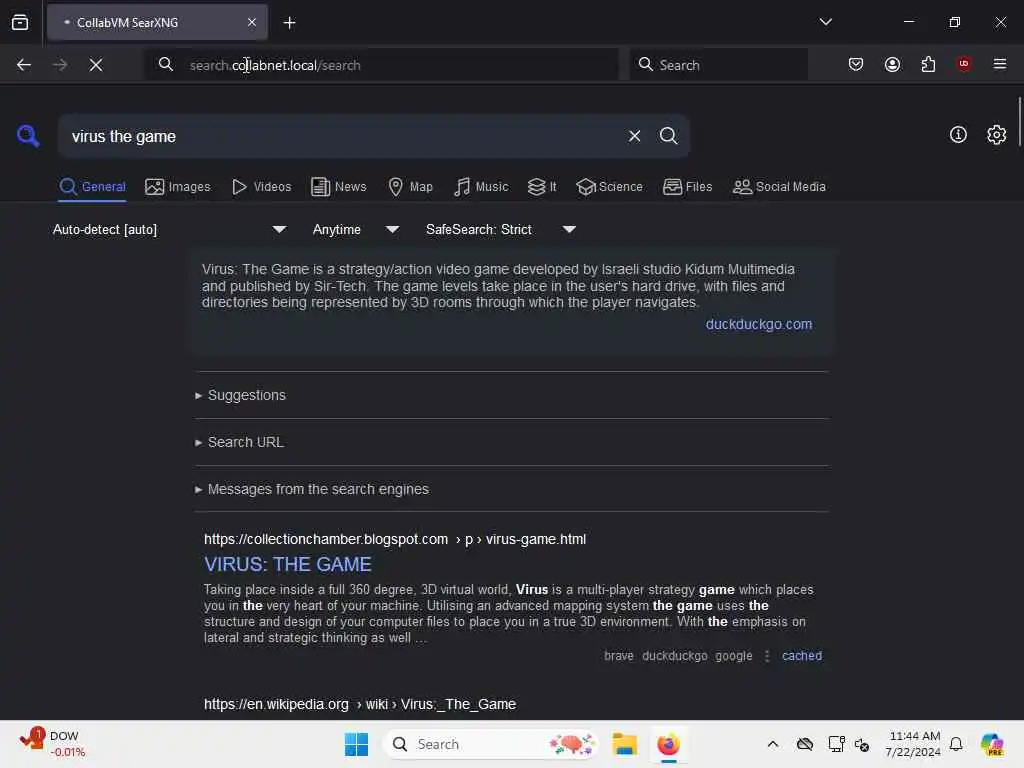This screenshot has width=1024, height=768.
Task: Open File Explorer from the taskbar
Action: (x=624, y=744)
